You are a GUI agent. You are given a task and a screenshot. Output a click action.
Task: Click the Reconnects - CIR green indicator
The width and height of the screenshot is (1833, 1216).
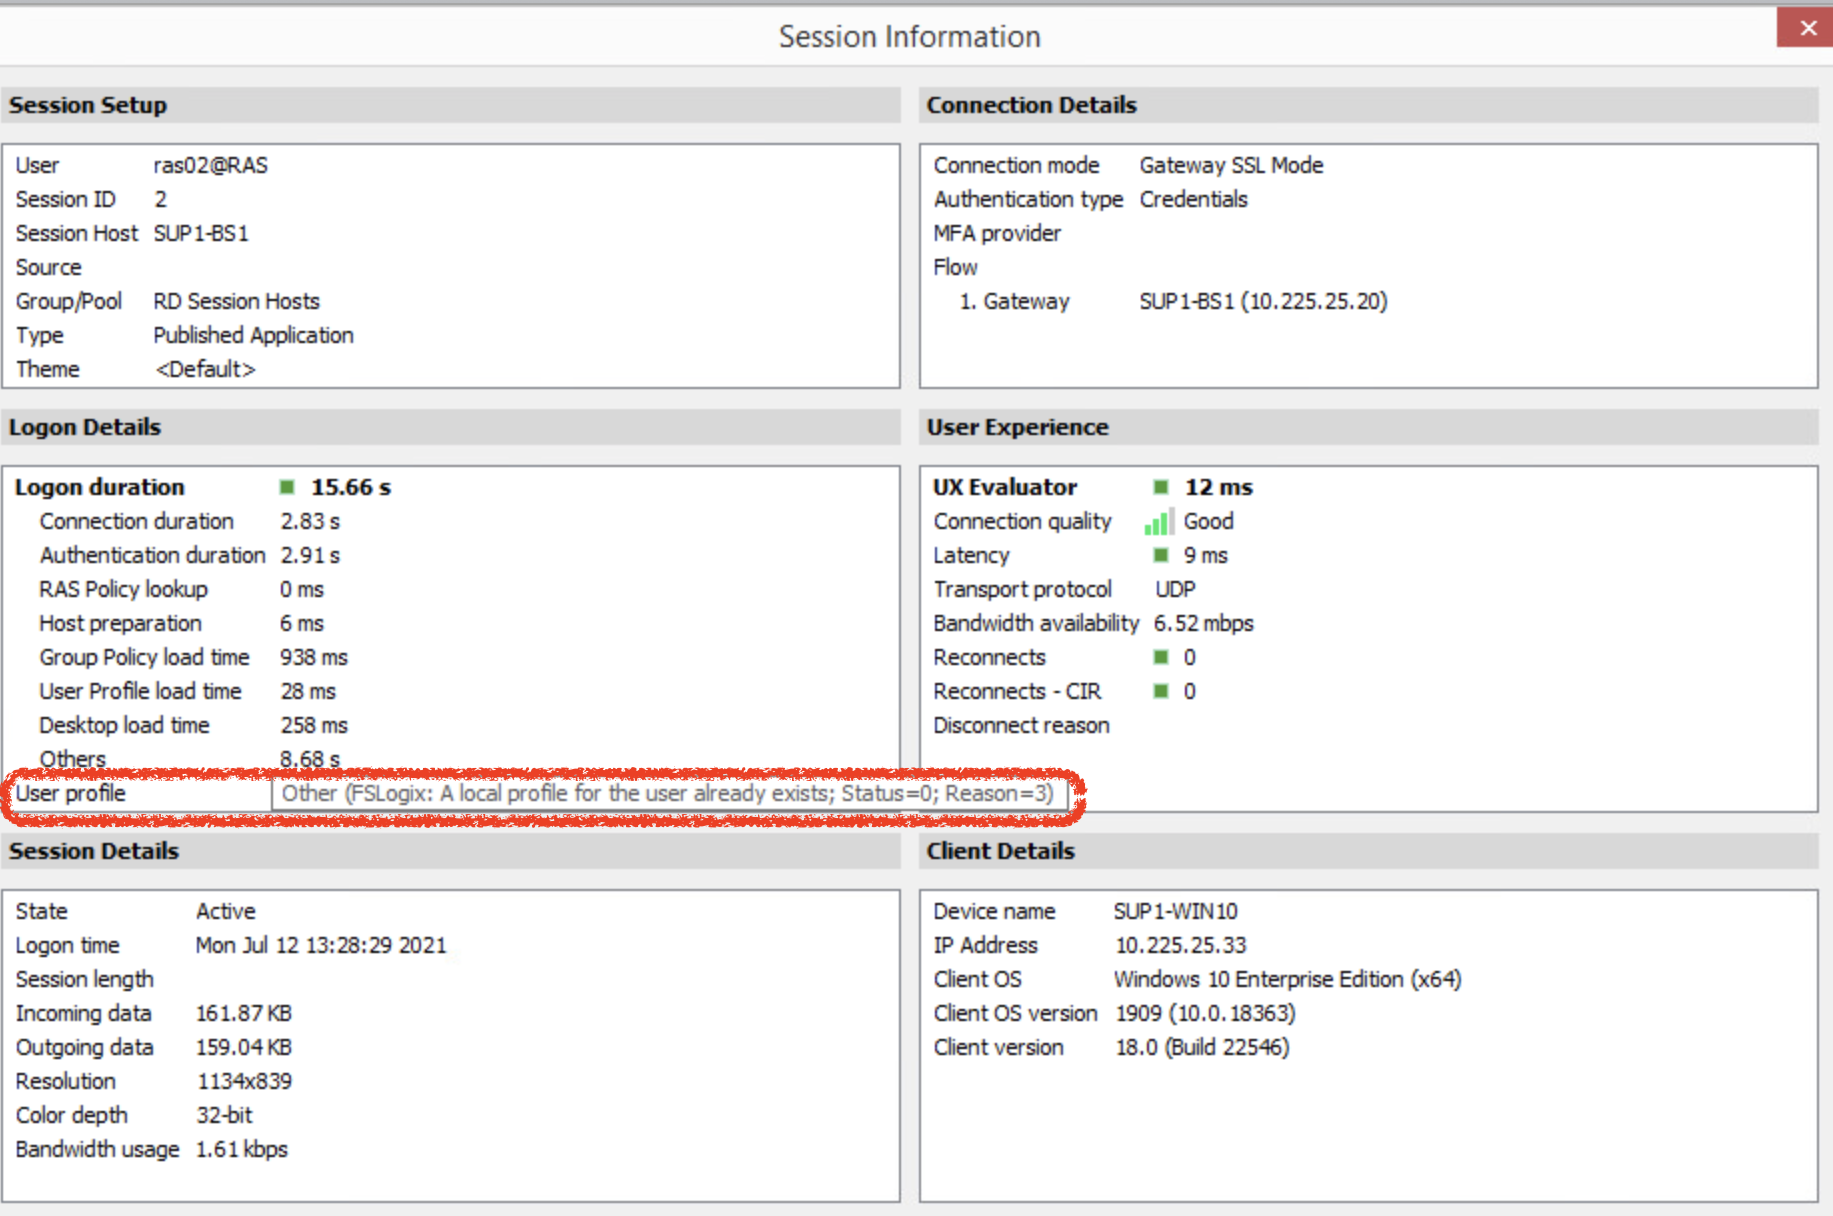(1160, 691)
